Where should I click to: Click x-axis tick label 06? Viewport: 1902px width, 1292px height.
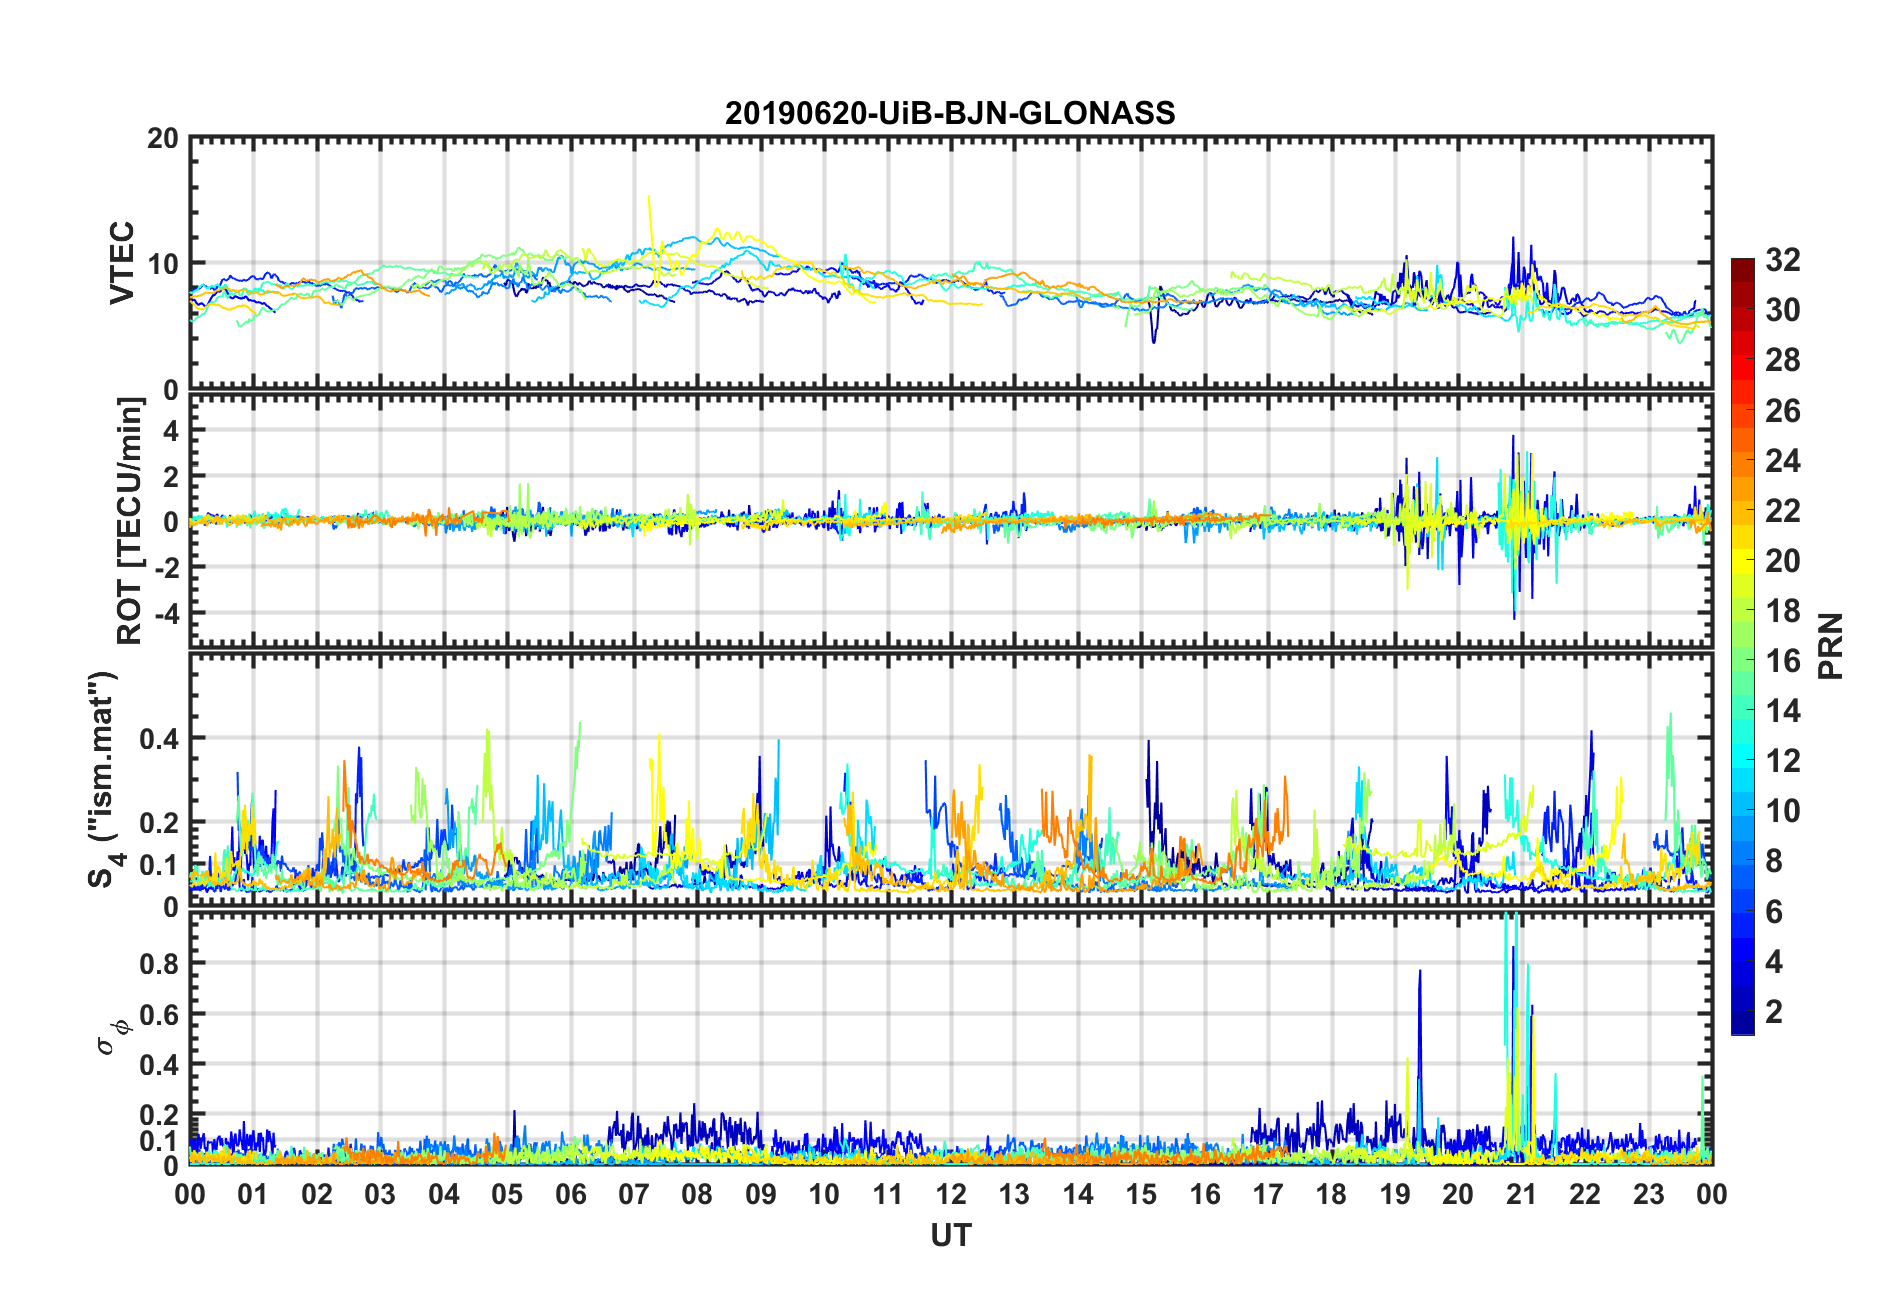[571, 1194]
